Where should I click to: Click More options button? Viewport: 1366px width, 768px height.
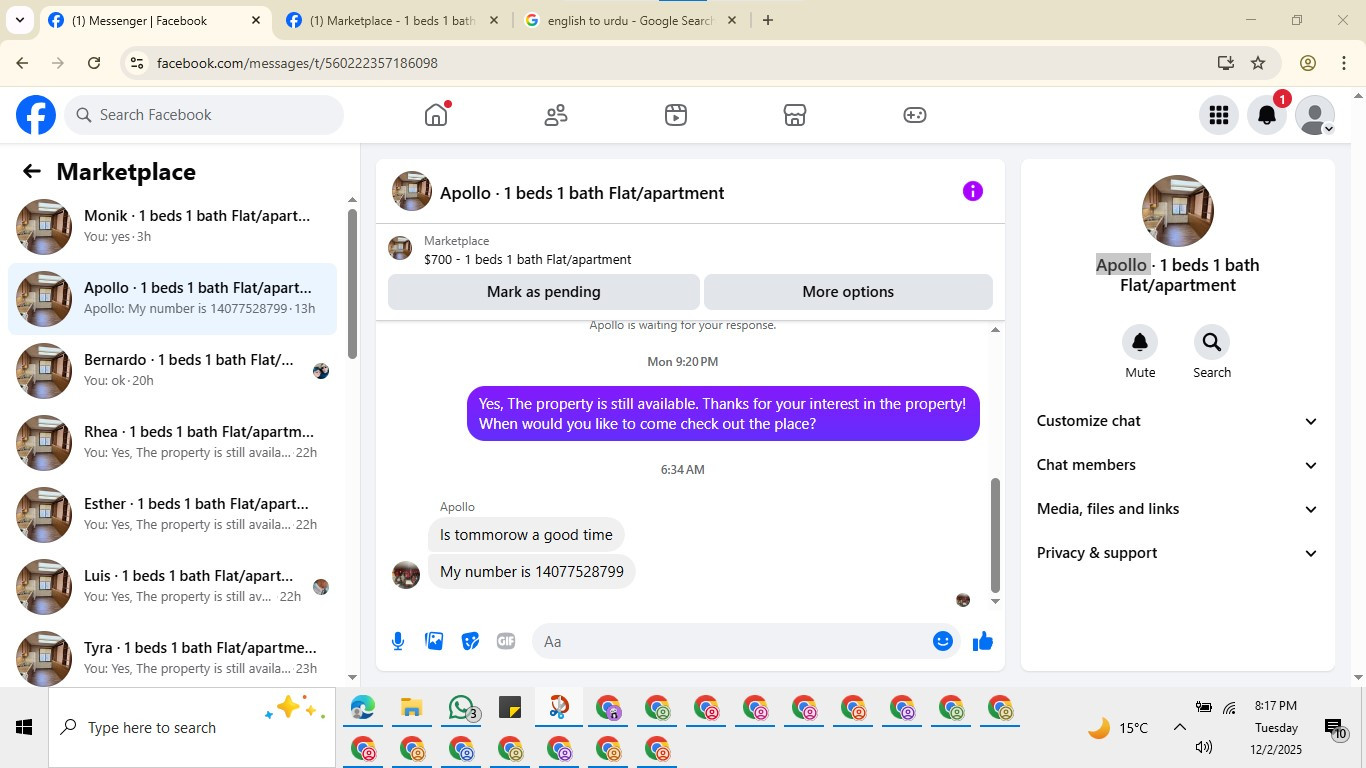(x=848, y=292)
